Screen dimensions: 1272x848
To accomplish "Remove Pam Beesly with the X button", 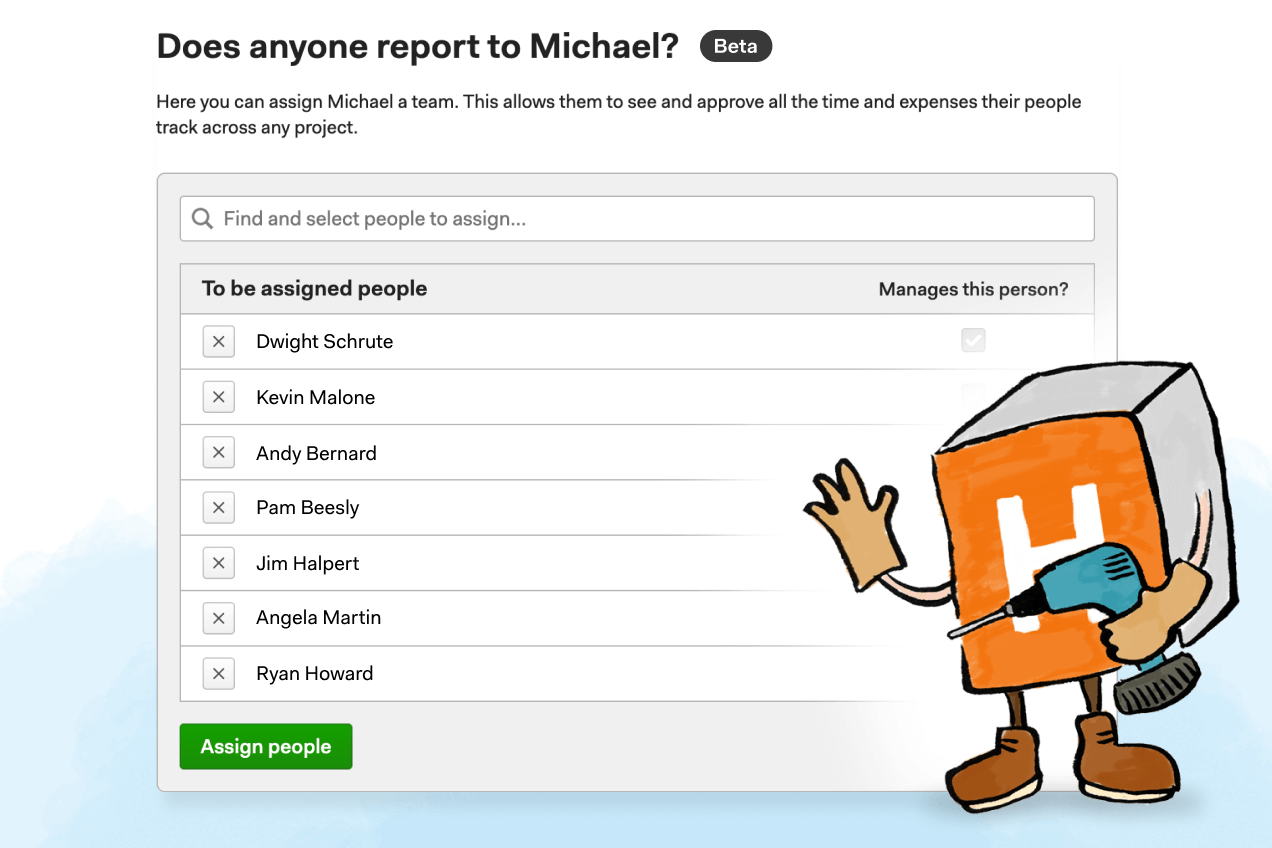I will click(x=218, y=507).
